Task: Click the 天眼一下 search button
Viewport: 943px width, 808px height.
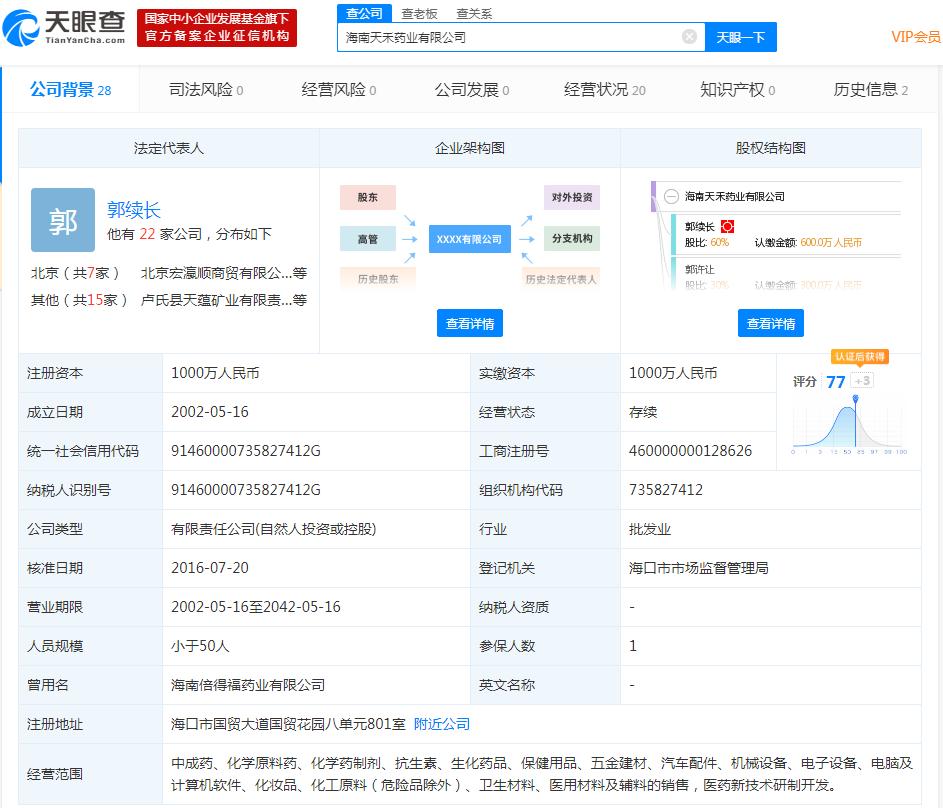Action: (x=740, y=37)
